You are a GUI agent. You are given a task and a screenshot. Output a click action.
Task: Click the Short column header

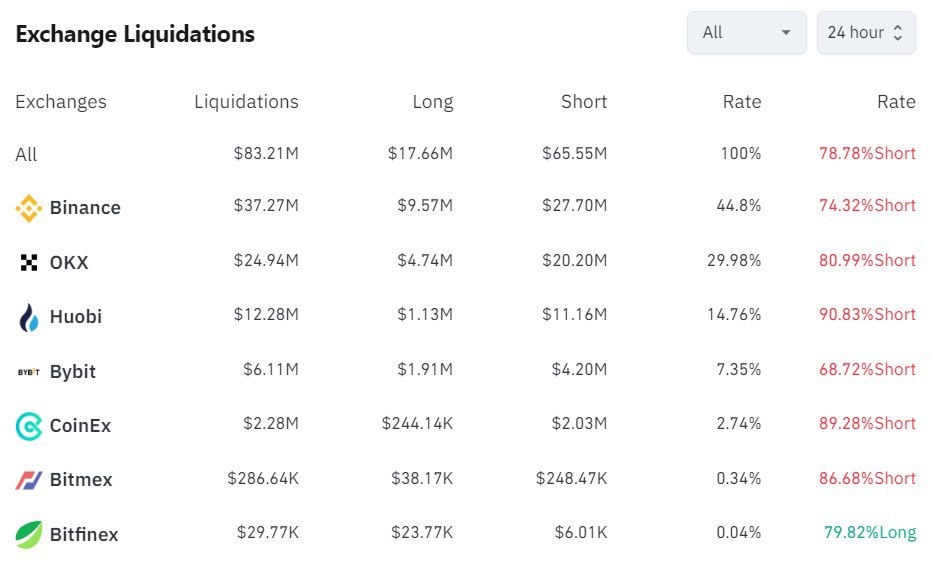[x=584, y=102]
